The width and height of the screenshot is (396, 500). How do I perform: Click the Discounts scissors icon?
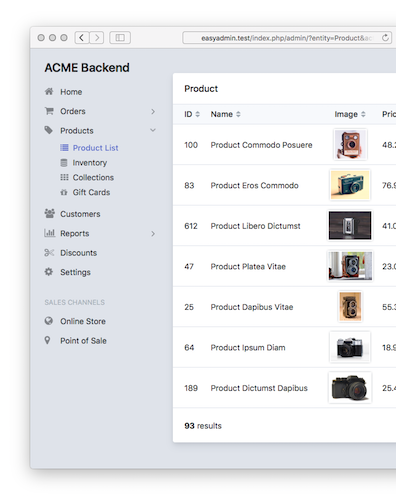pyautogui.click(x=49, y=253)
